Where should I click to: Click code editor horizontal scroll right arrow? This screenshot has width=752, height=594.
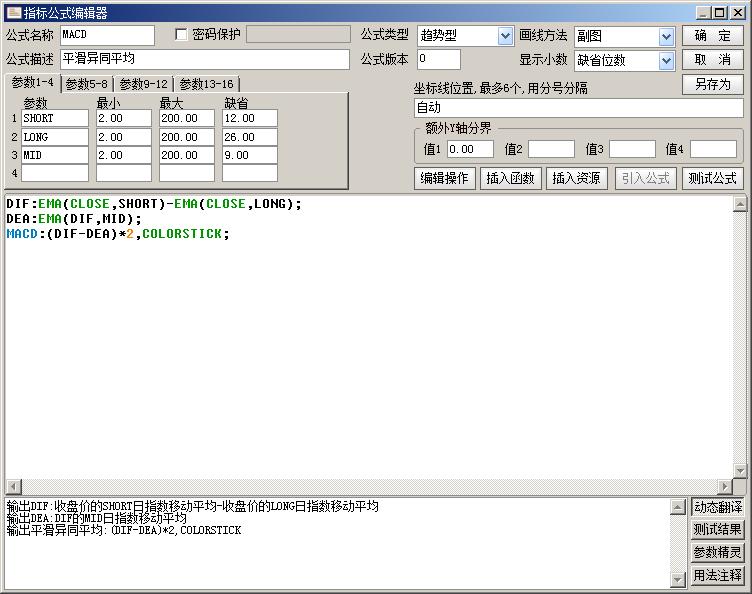tap(725, 487)
